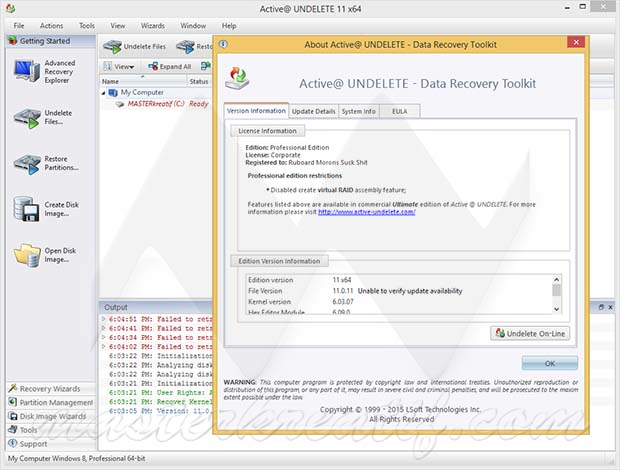The height and width of the screenshot is (470, 620).
Task: Expand the 6:04:51 PM Failed log entry
Action: click(104, 319)
